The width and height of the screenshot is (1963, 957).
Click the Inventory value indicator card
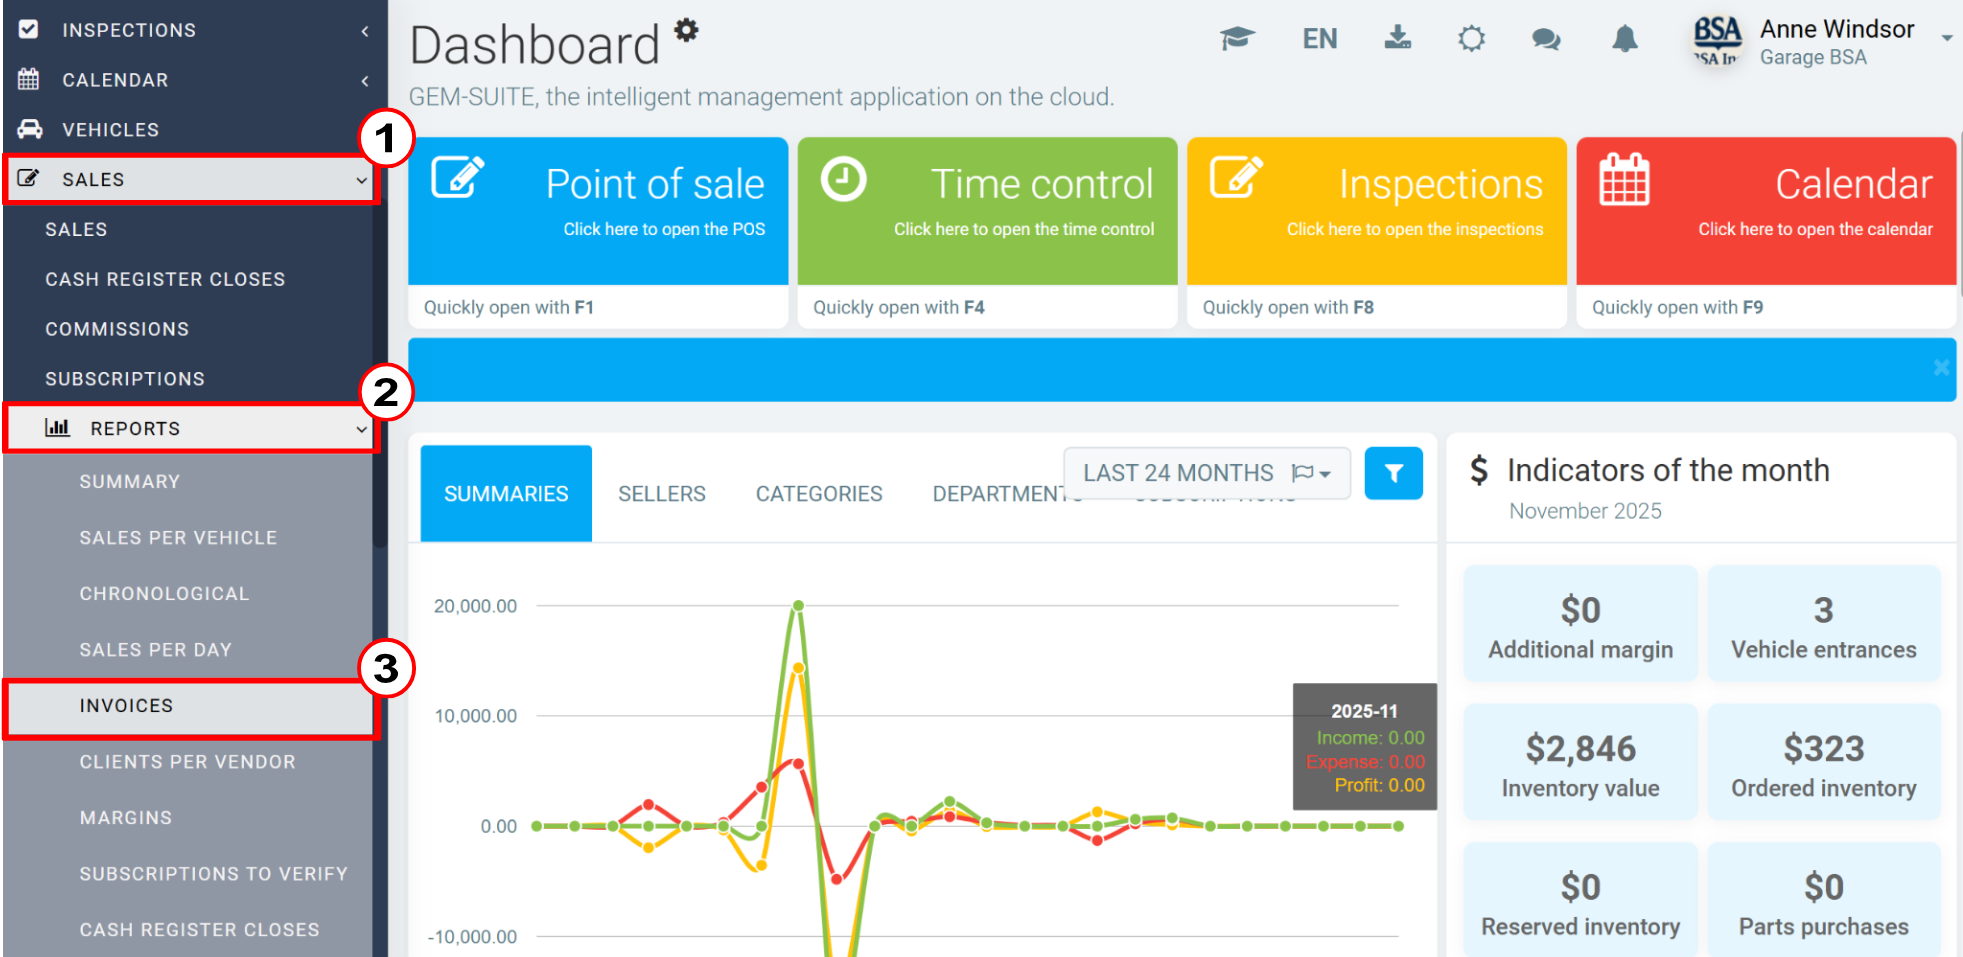[1580, 762]
